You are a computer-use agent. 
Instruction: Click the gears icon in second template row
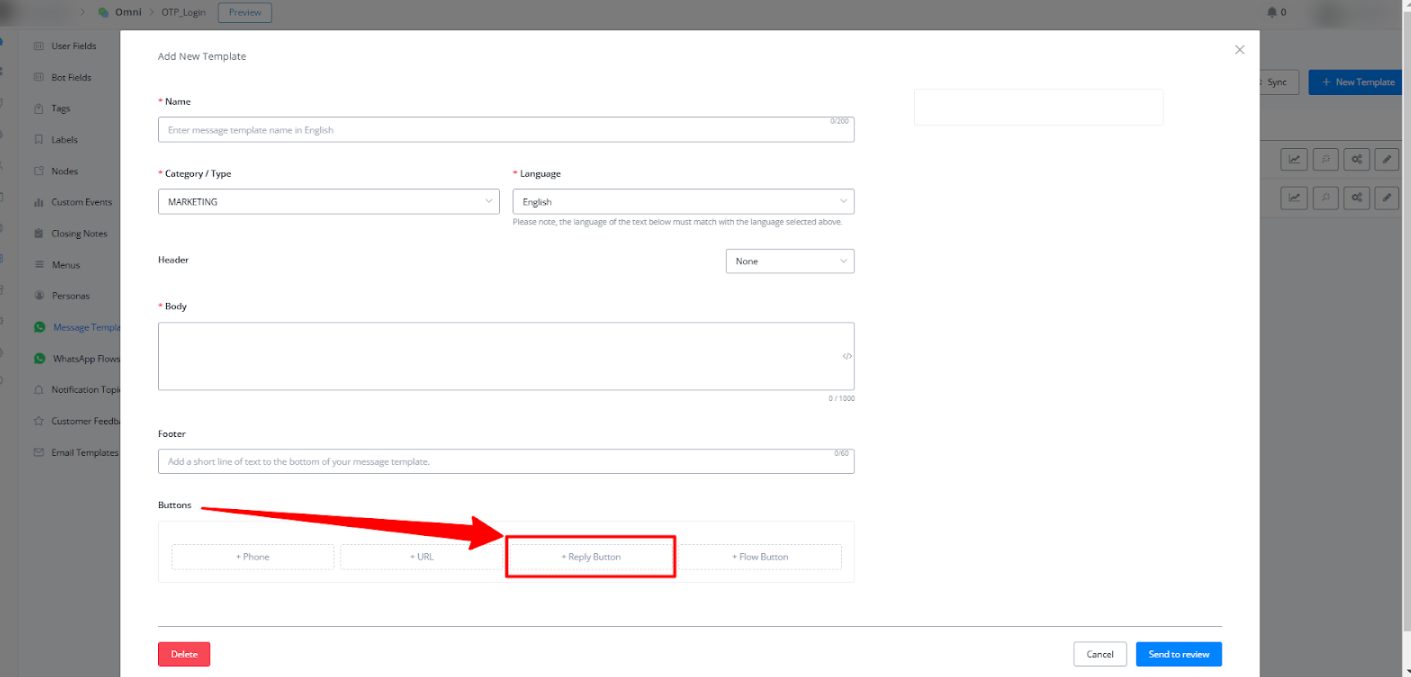pos(1356,198)
